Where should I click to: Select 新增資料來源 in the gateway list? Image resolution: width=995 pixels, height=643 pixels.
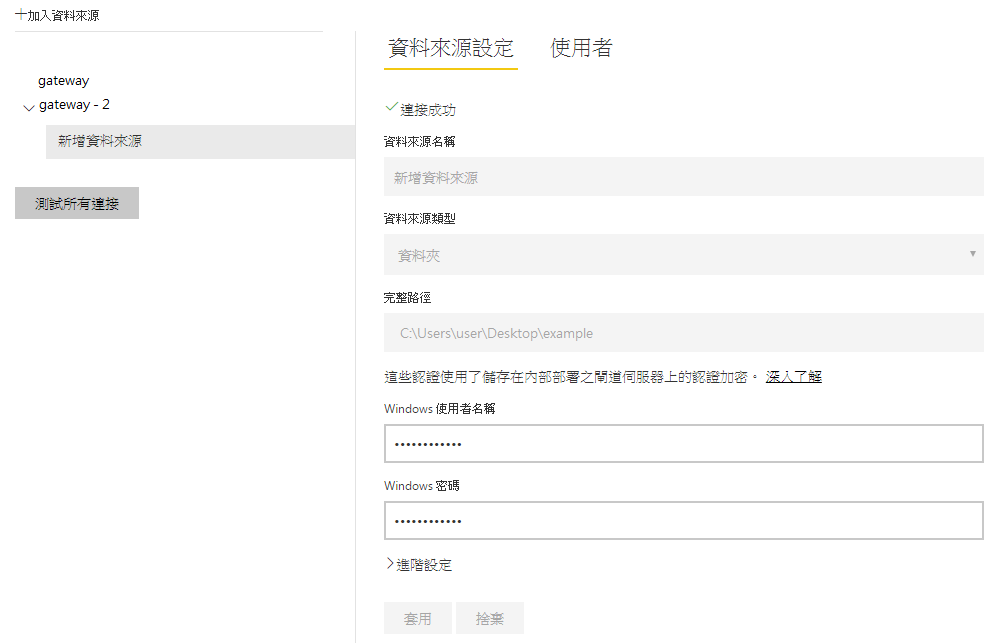click(100, 142)
